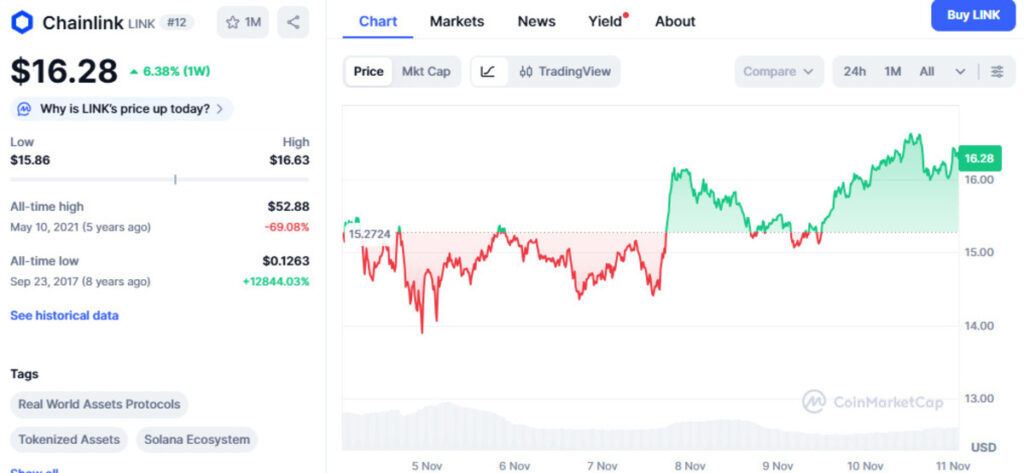Open the Markets tab
1024x473 pixels.
[457, 21]
